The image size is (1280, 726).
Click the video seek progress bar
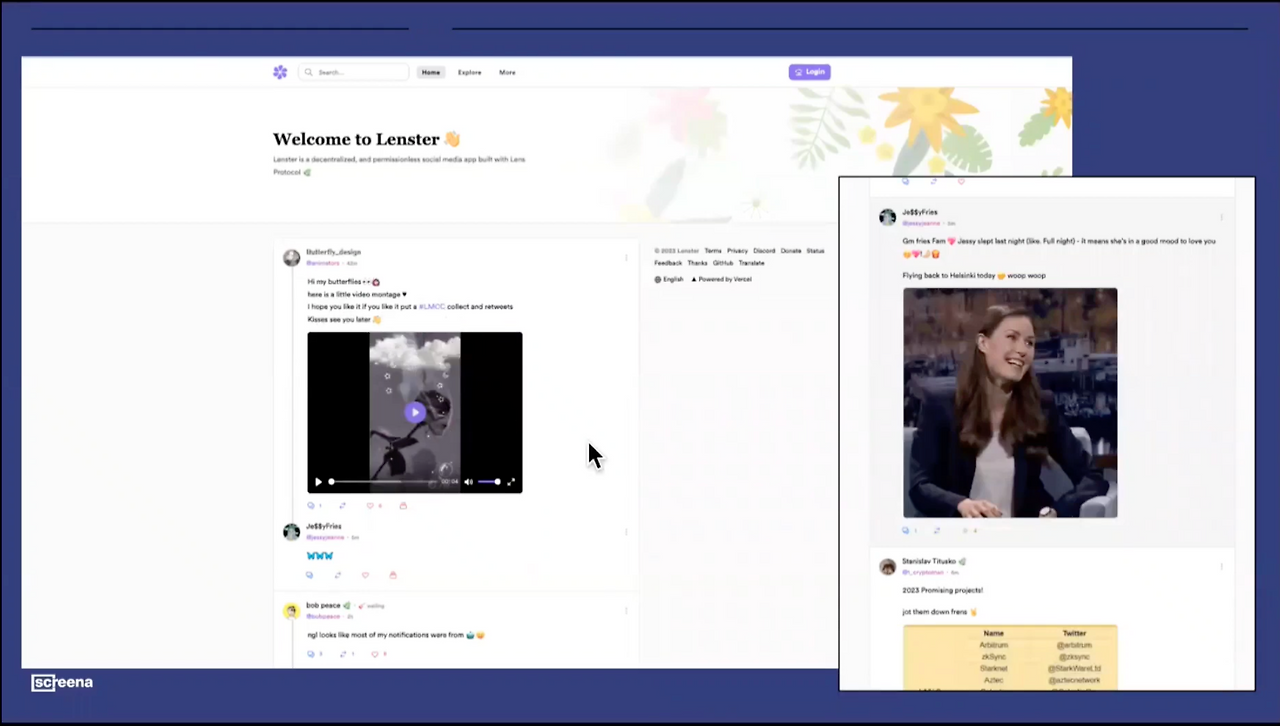382,482
